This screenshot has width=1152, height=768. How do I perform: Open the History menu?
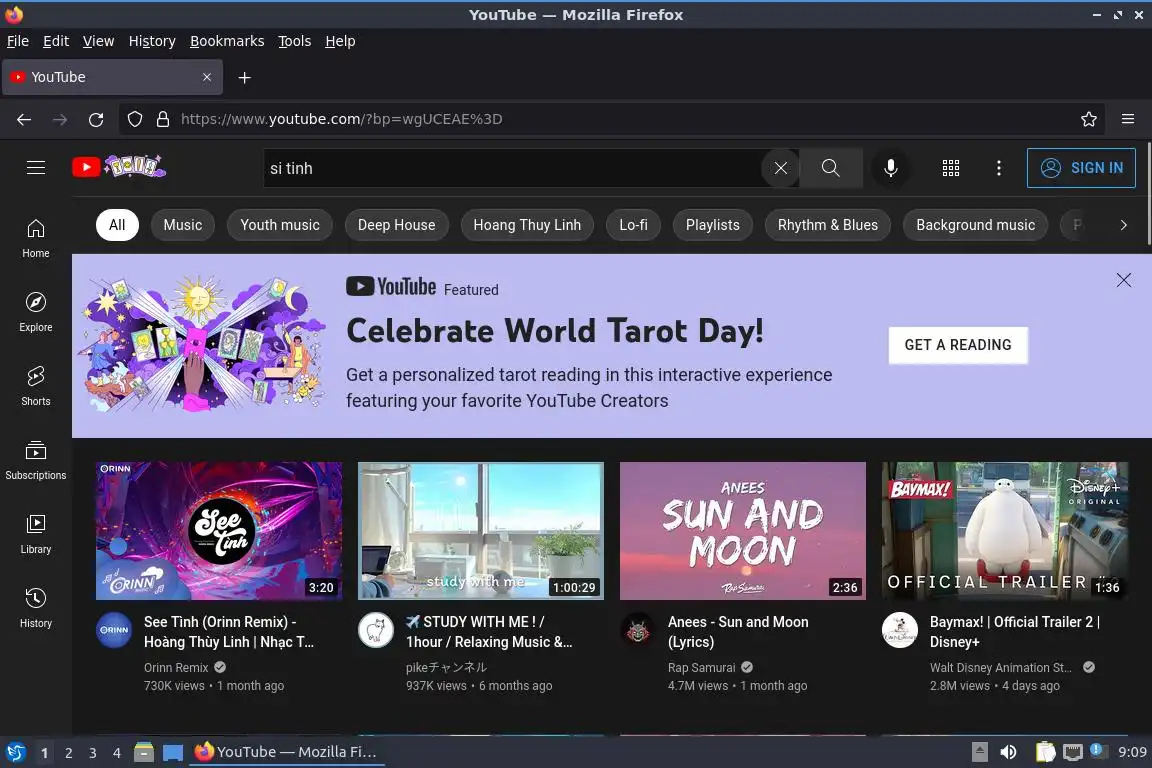[x=152, y=41]
